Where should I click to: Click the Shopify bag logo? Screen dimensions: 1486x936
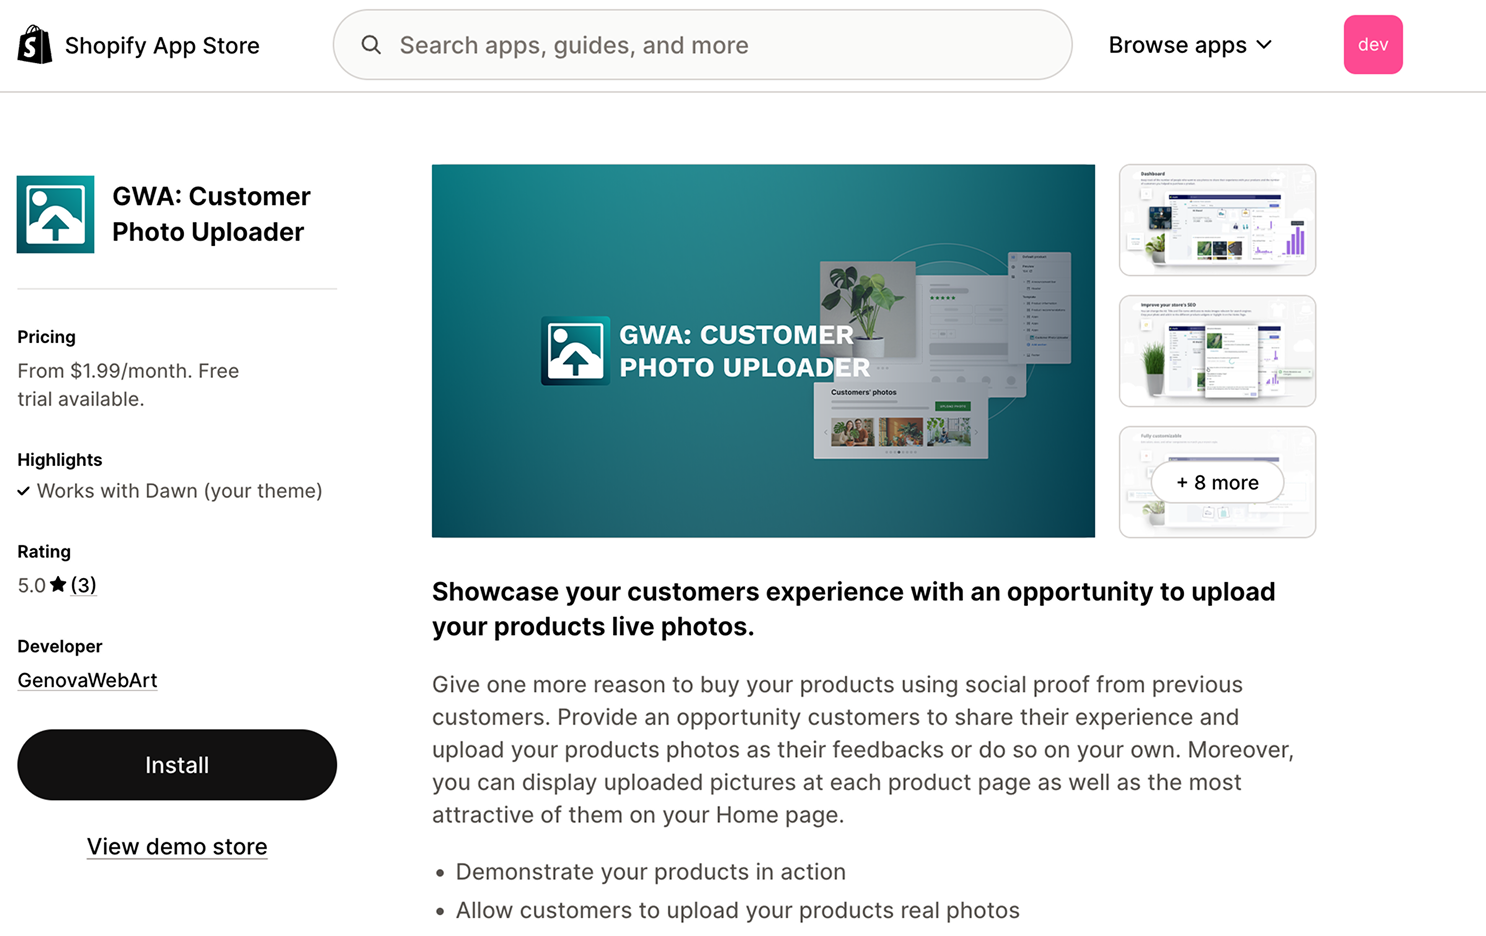point(35,45)
